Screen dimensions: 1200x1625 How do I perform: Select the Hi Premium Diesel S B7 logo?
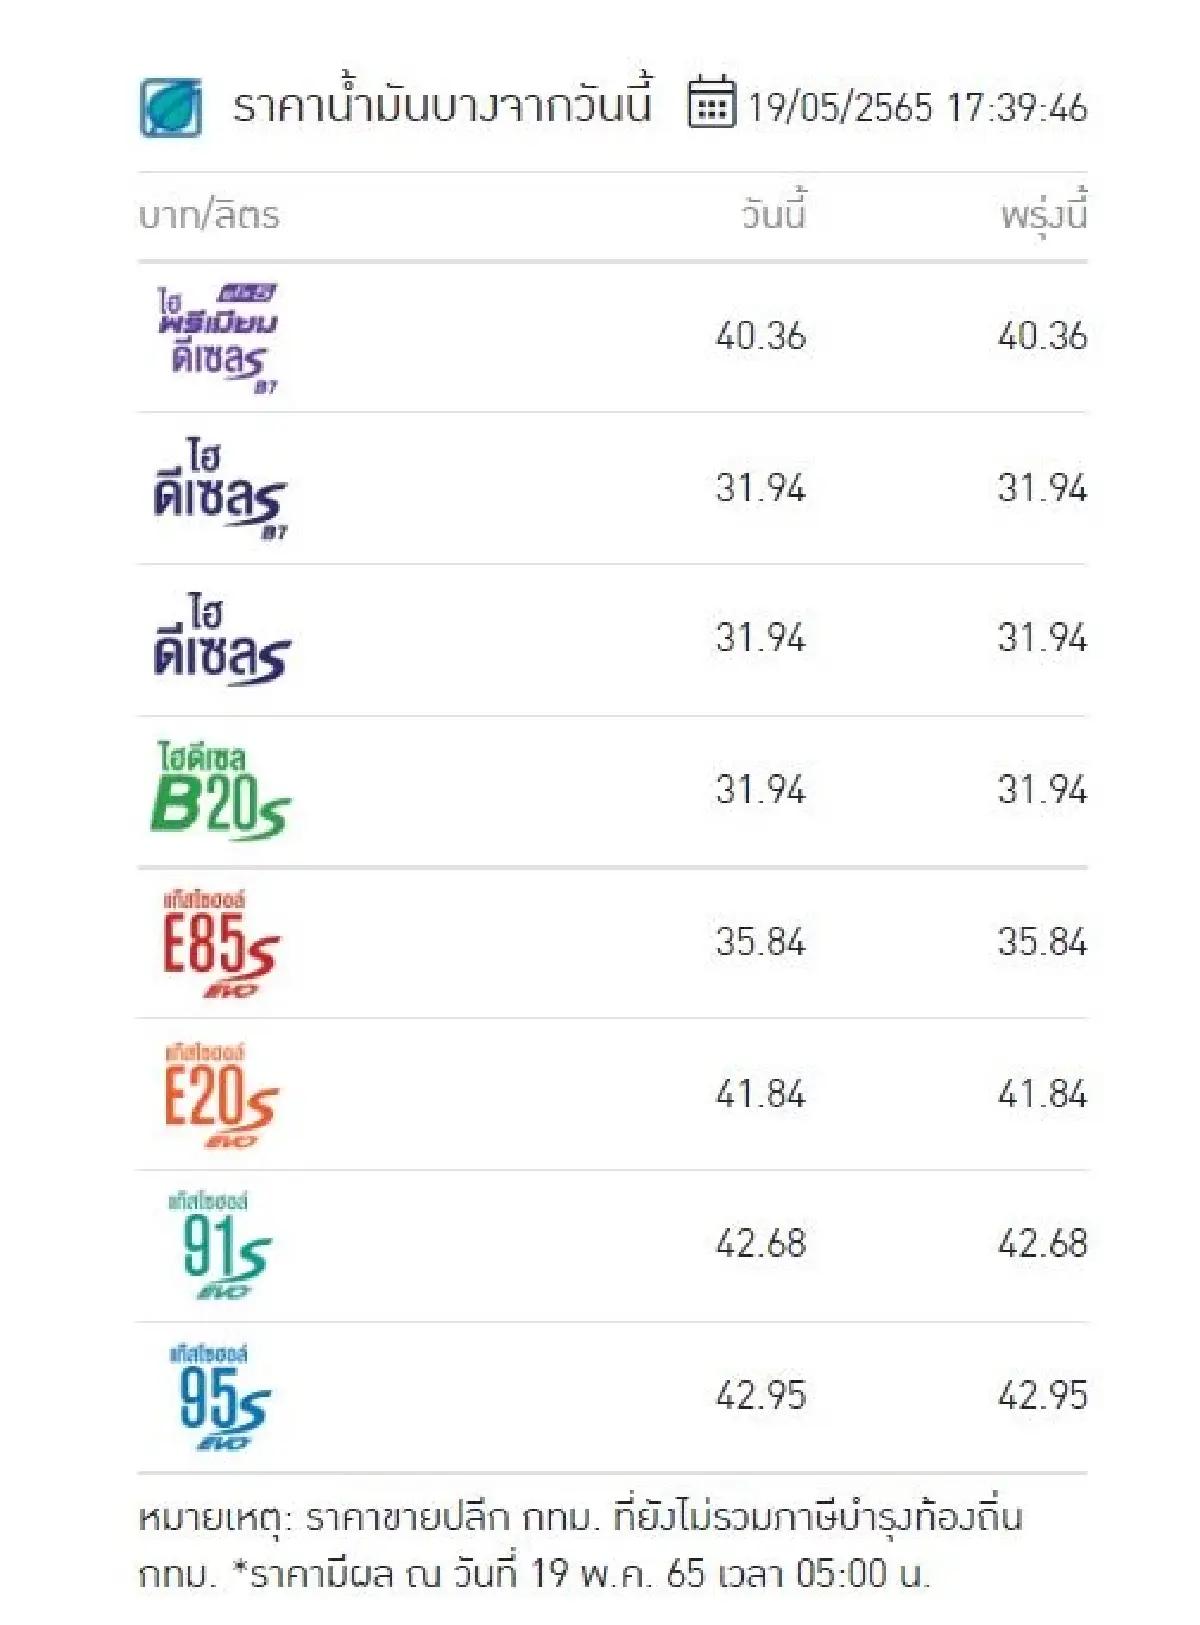[218, 335]
